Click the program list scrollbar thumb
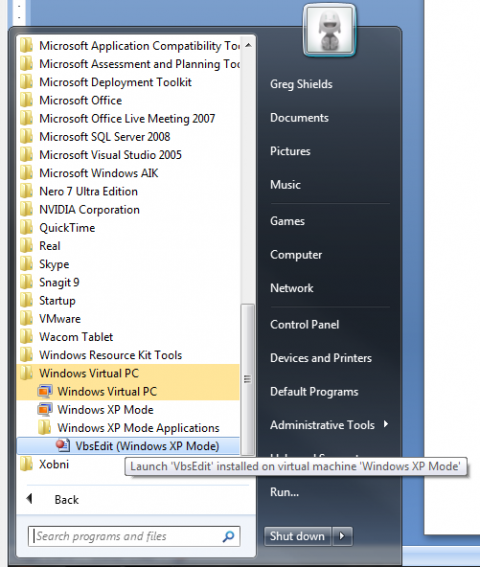 click(248, 379)
